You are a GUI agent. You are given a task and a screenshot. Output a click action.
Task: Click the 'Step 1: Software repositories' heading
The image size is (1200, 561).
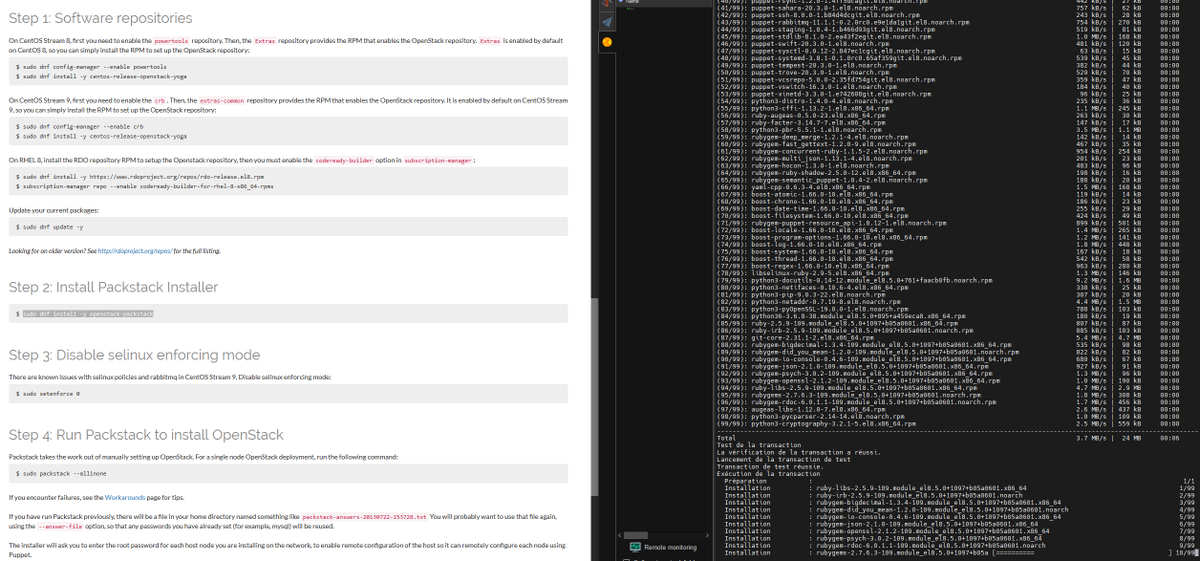point(101,18)
